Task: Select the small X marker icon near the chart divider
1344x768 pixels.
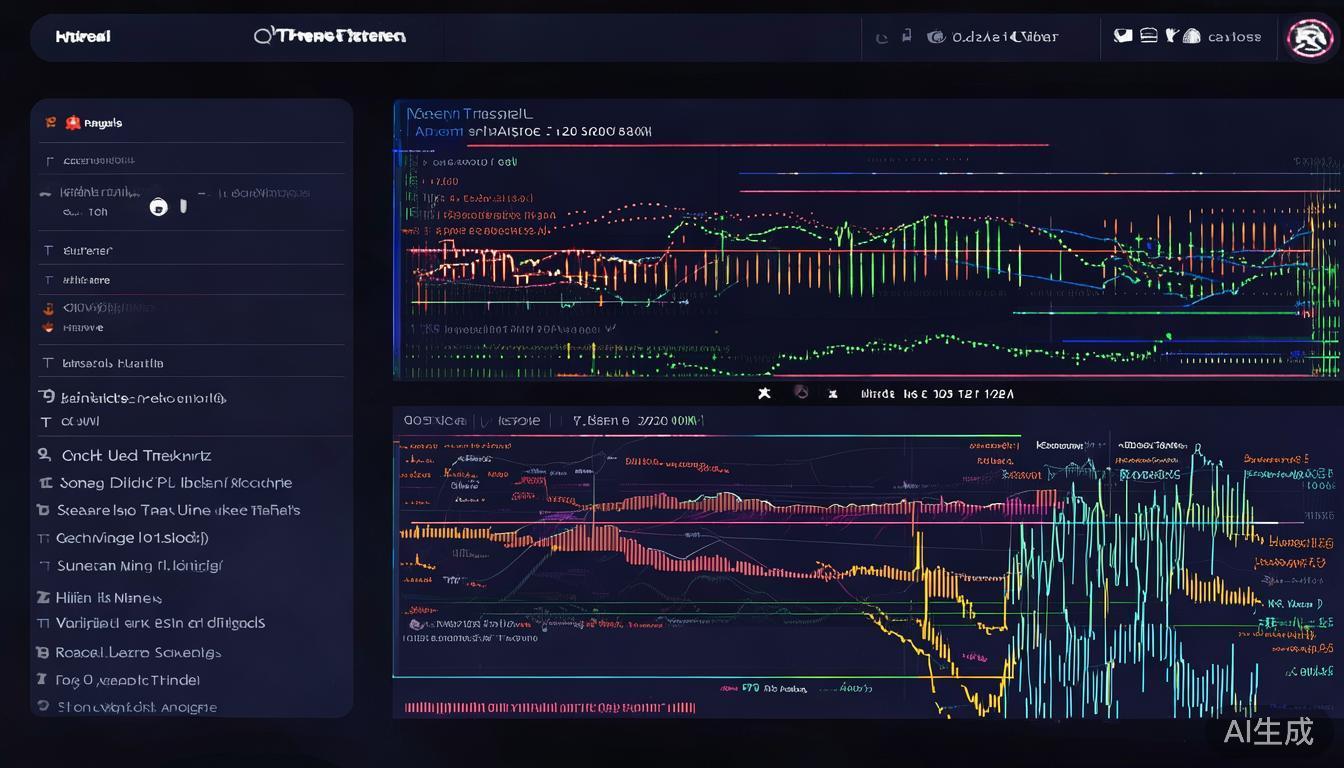Action: pyautogui.click(x=833, y=394)
